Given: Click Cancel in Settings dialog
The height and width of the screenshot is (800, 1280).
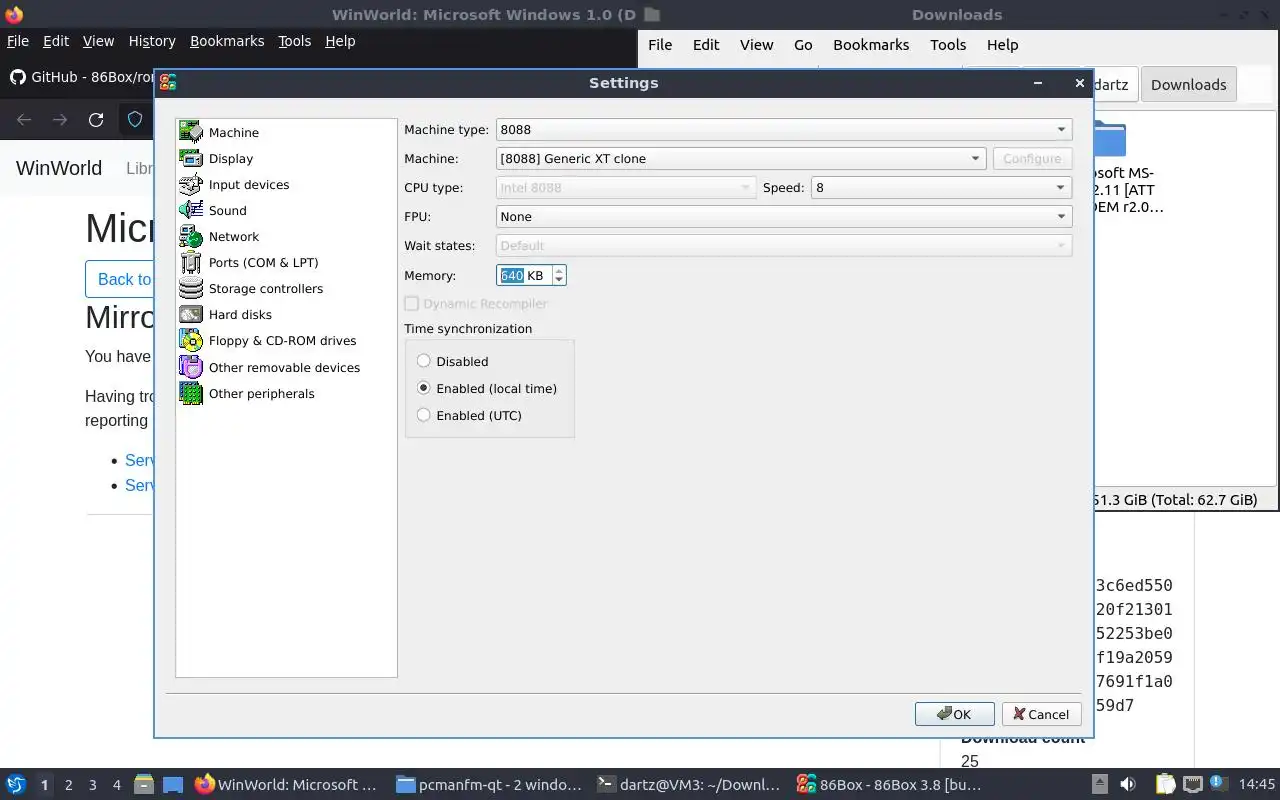Looking at the screenshot, I should 1041,714.
